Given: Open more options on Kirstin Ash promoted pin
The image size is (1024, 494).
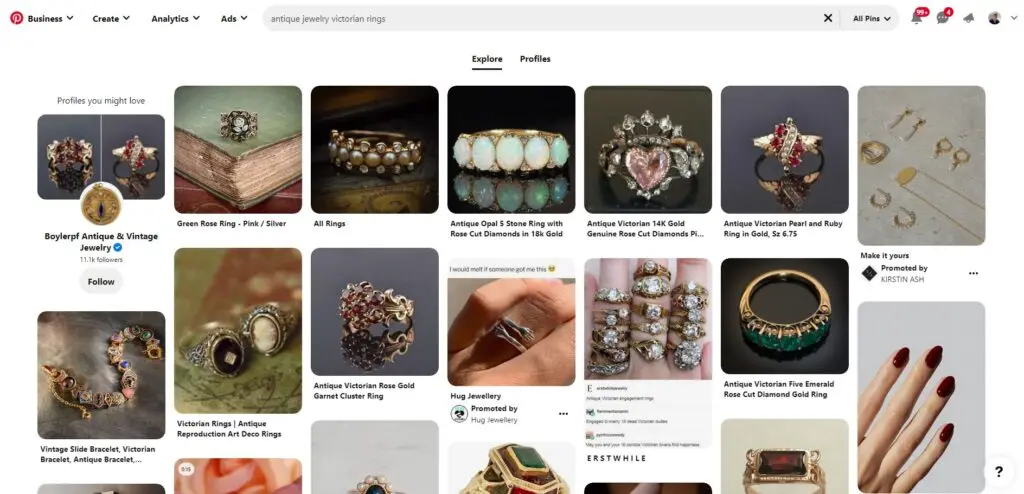Looking at the screenshot, I should (973, 273).
